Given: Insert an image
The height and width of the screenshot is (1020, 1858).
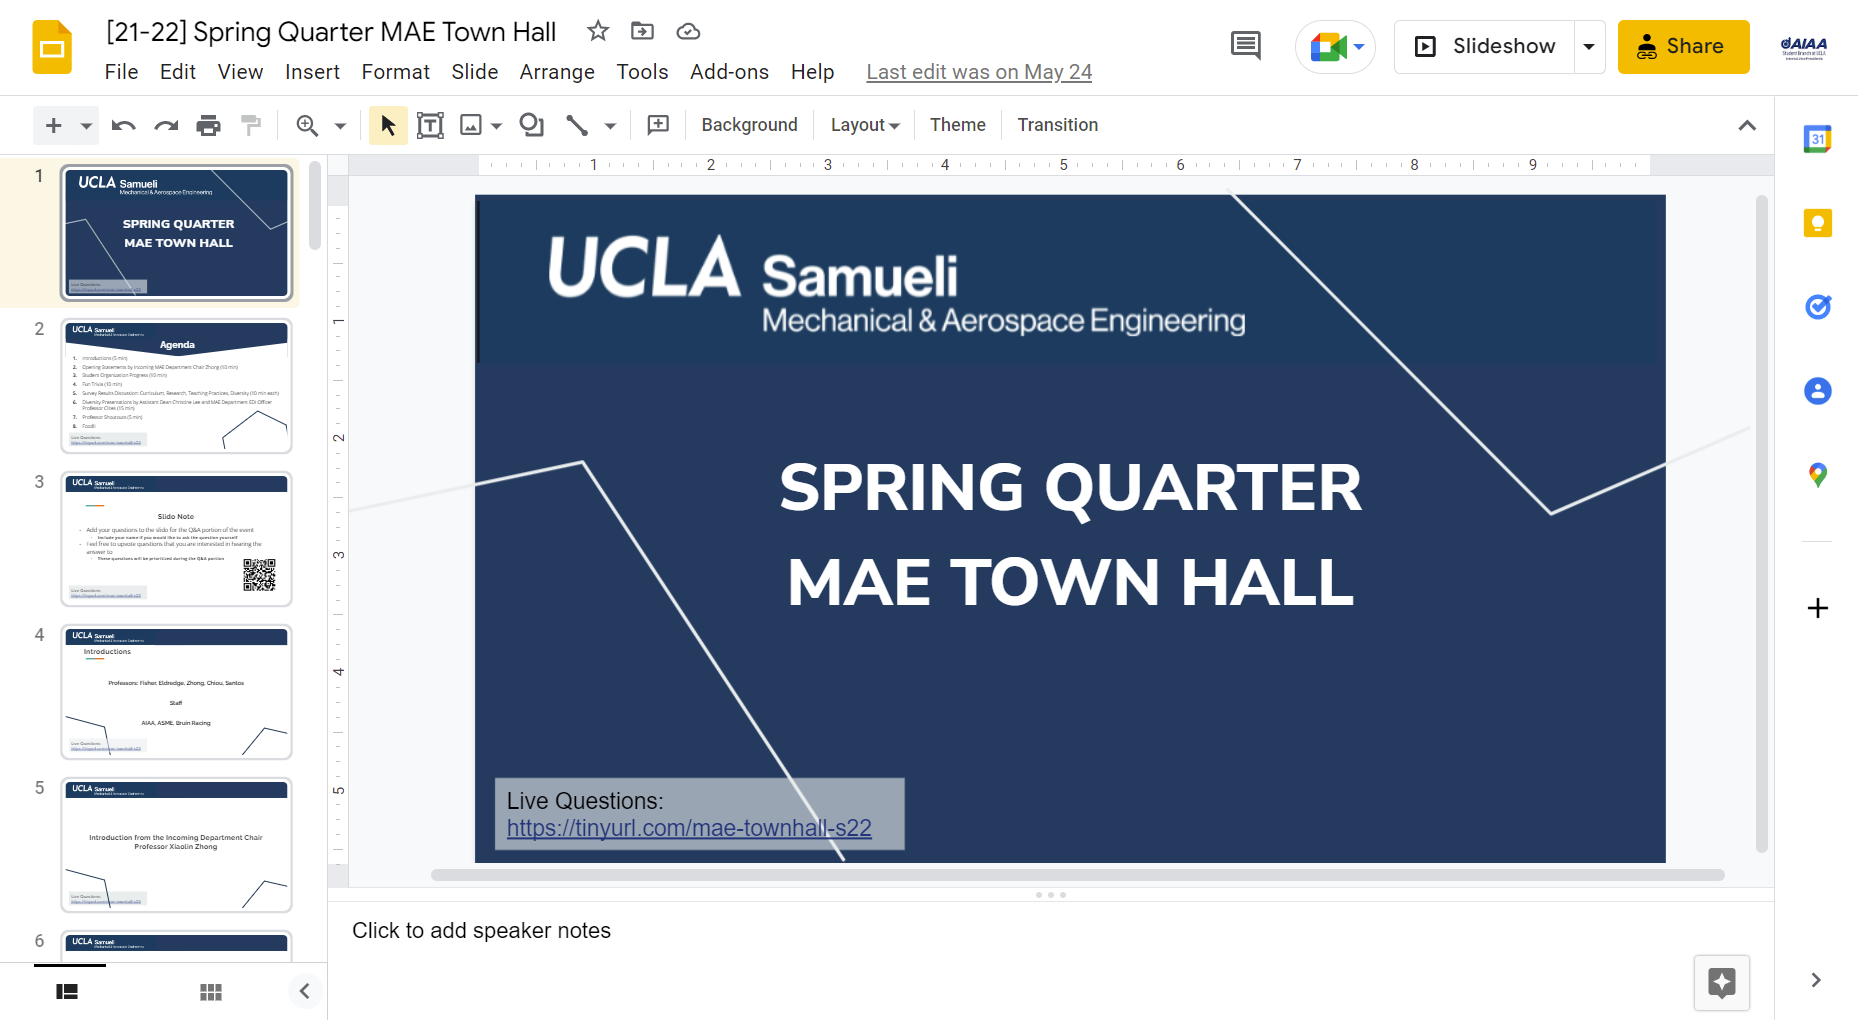Looking at the screenshot, I should coord(470,125).
